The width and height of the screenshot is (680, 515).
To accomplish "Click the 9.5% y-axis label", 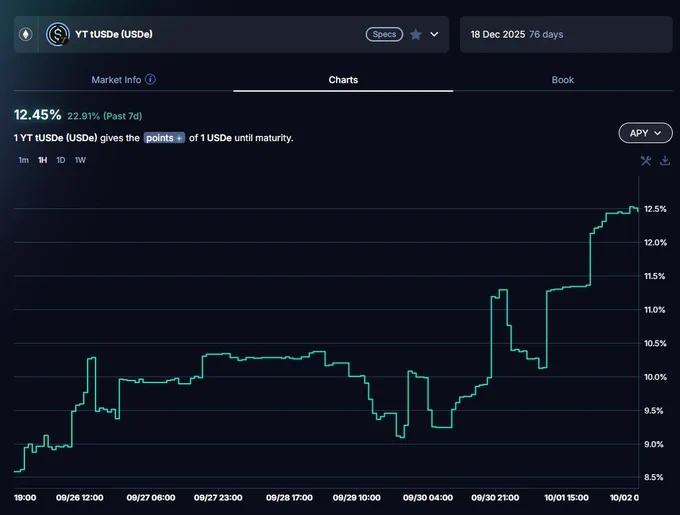I will tap(654, 411).
